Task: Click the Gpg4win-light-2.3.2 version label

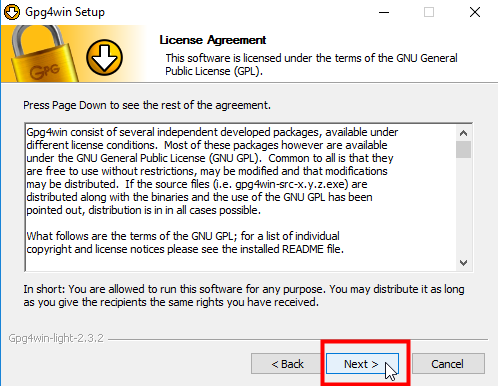Action: click(56, 338)
